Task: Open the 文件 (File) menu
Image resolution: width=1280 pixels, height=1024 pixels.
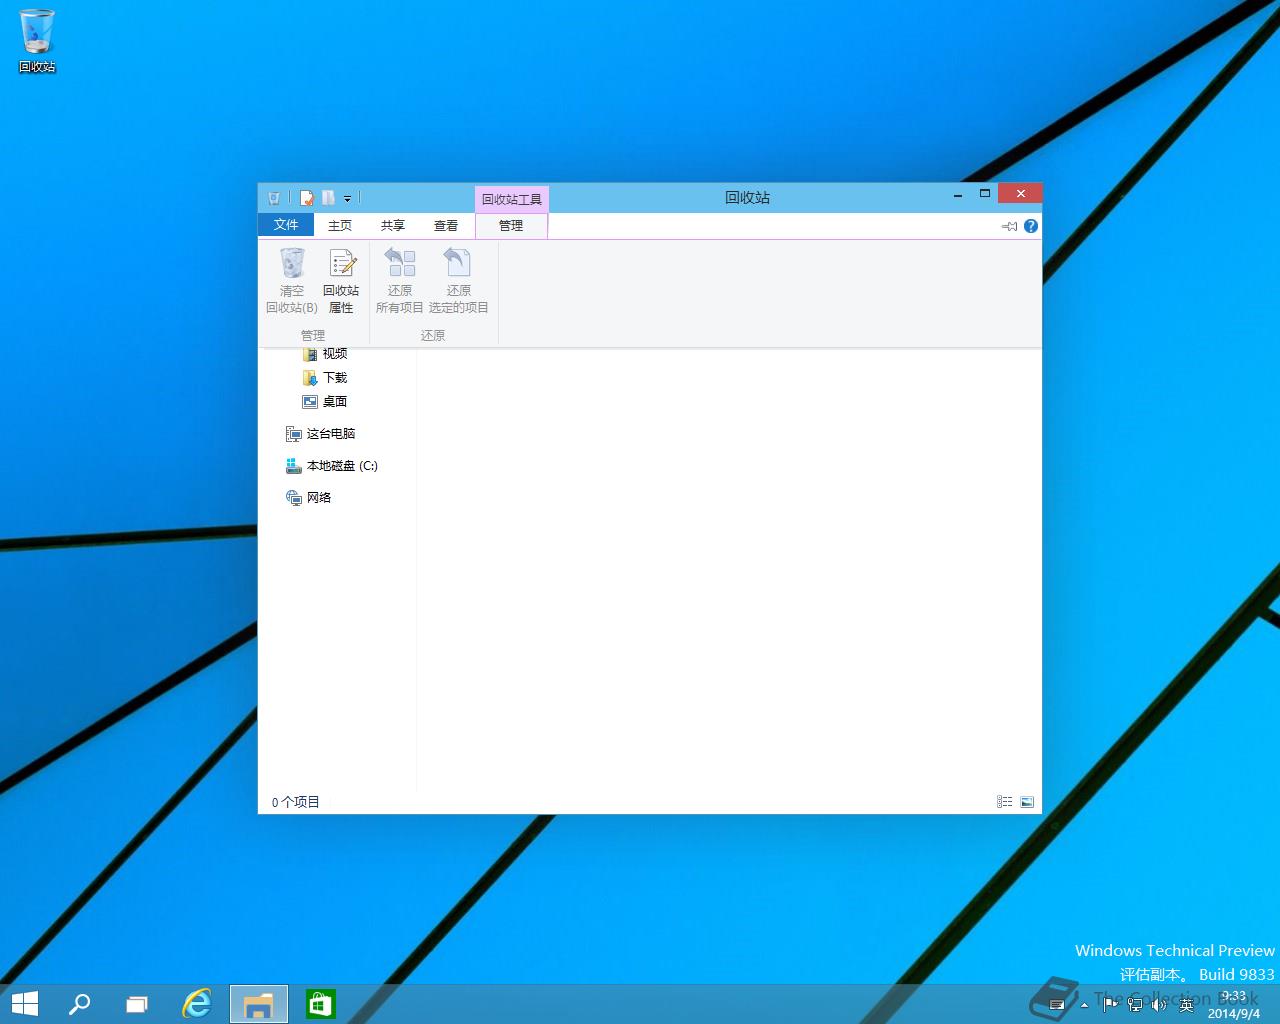Action: point(286,225)
